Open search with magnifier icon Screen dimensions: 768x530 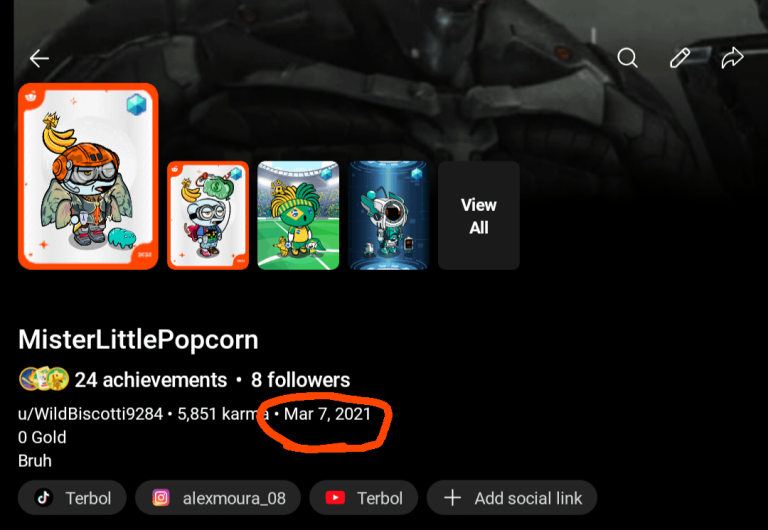627,58
